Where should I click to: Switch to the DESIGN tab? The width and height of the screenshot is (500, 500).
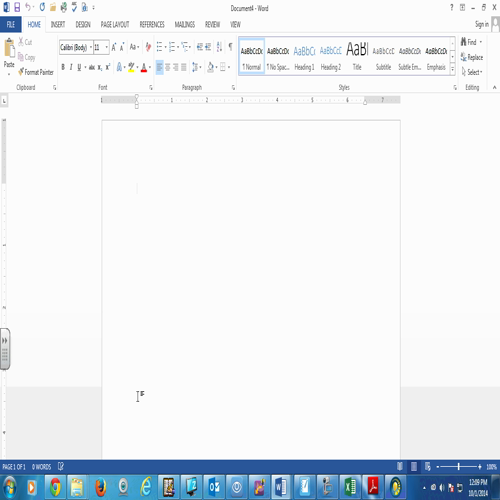pyautogui.click(x=83, y=25)
